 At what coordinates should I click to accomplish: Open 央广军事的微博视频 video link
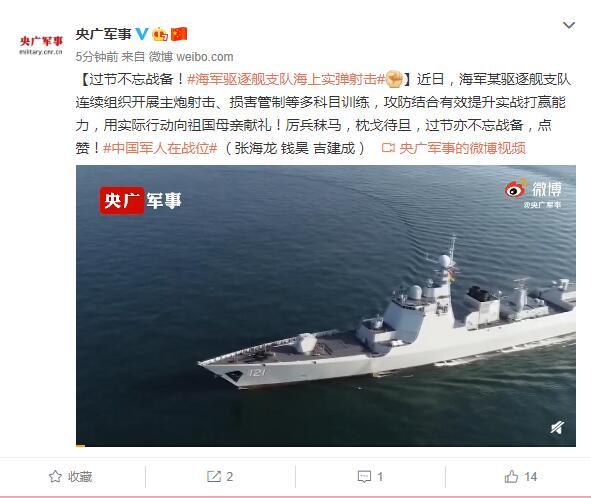tap(462, 148)
